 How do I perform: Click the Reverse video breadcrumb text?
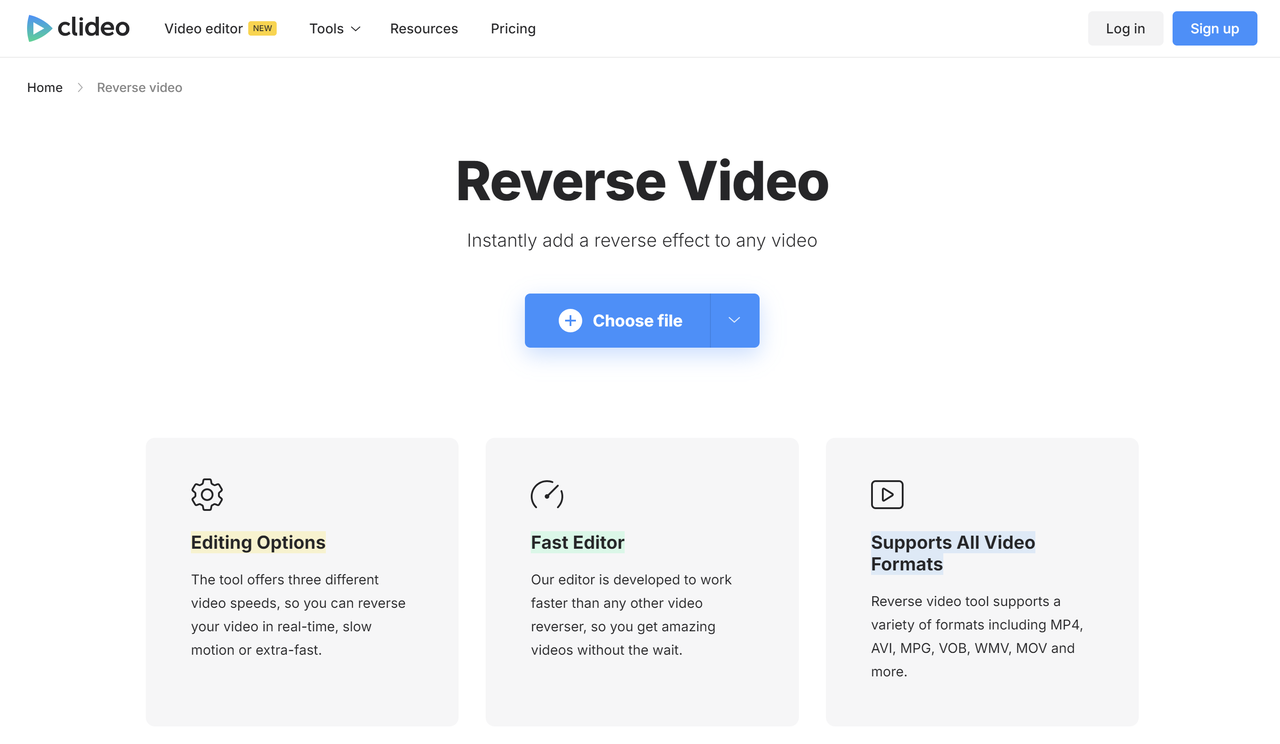139,87
